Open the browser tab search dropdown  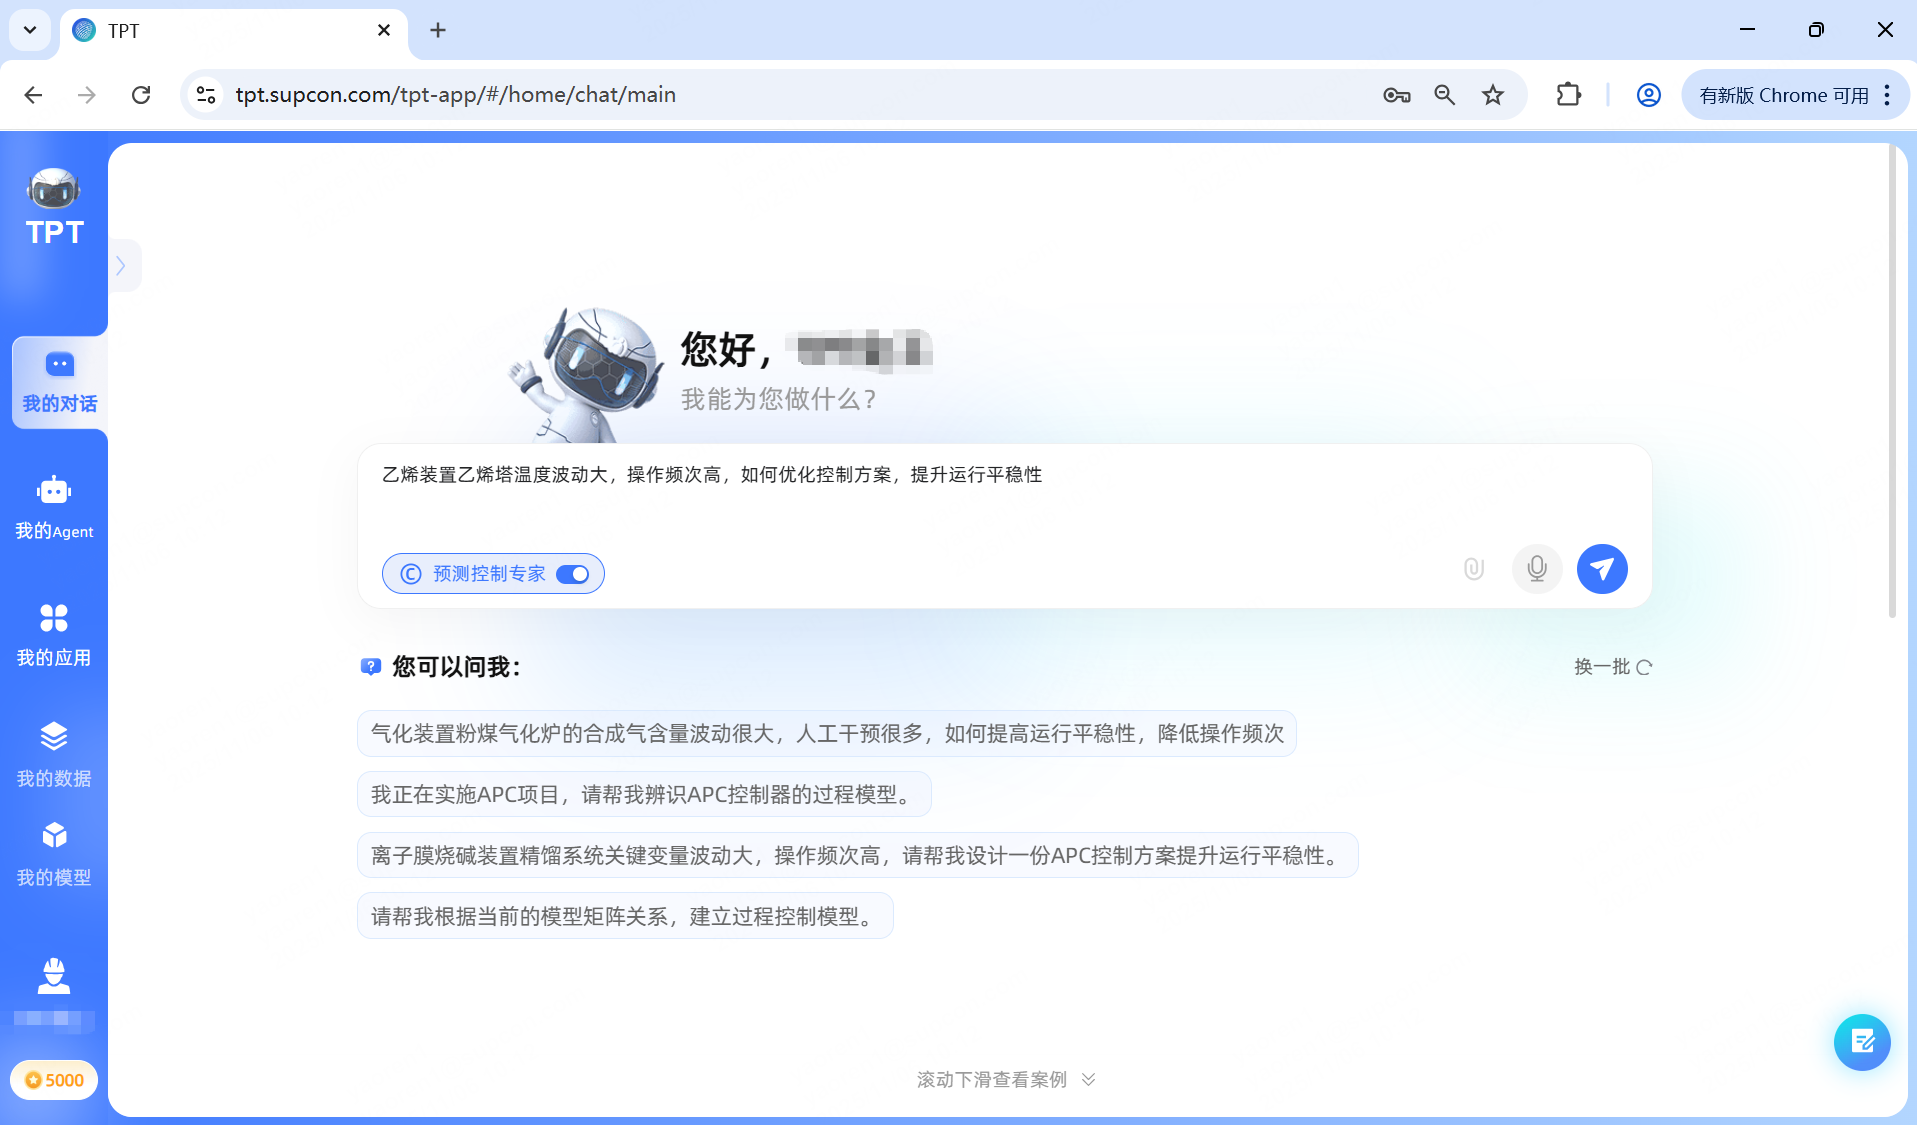tap(29, 30)
